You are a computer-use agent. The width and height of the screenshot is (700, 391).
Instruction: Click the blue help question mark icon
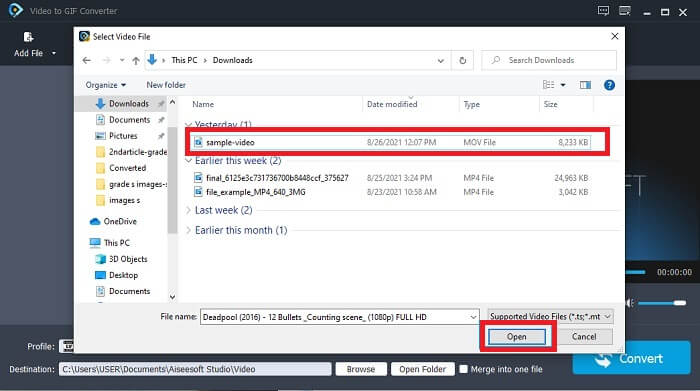click(609, 85)
